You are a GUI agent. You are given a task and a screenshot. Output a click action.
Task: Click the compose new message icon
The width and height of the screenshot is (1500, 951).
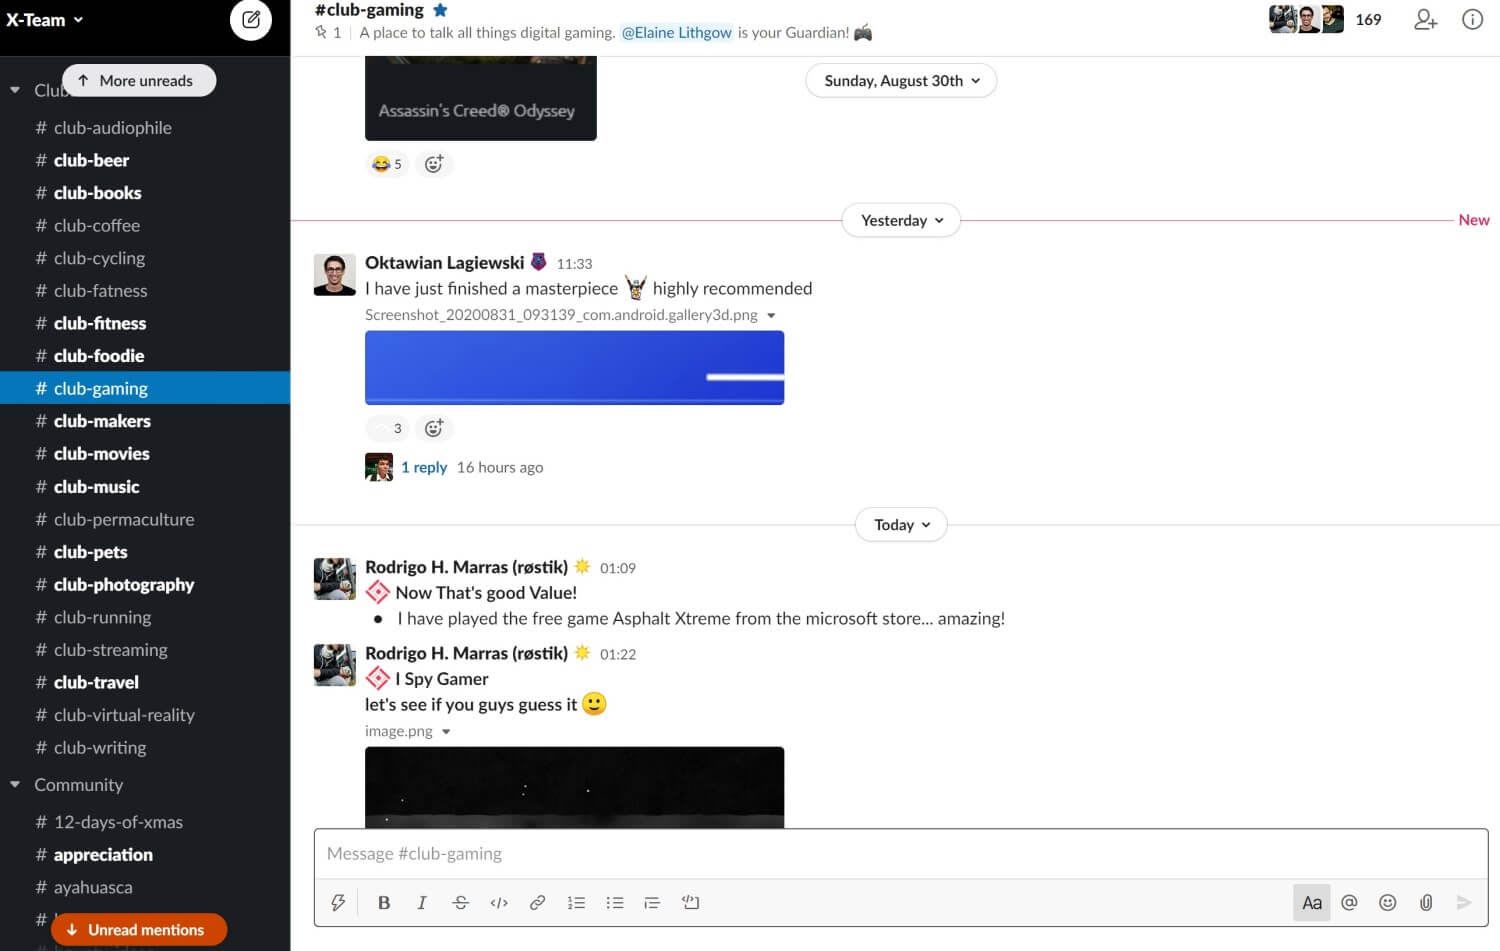(x=251, y=19)
